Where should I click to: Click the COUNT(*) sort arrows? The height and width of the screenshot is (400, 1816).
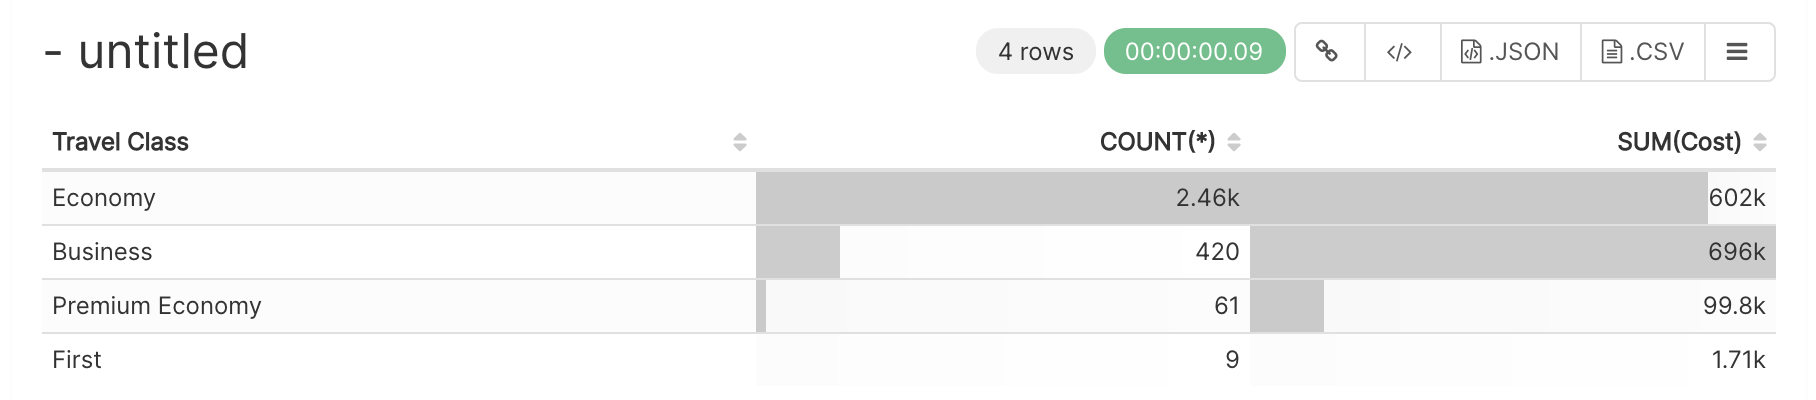pyautogui.click(x=1234, y=142)
